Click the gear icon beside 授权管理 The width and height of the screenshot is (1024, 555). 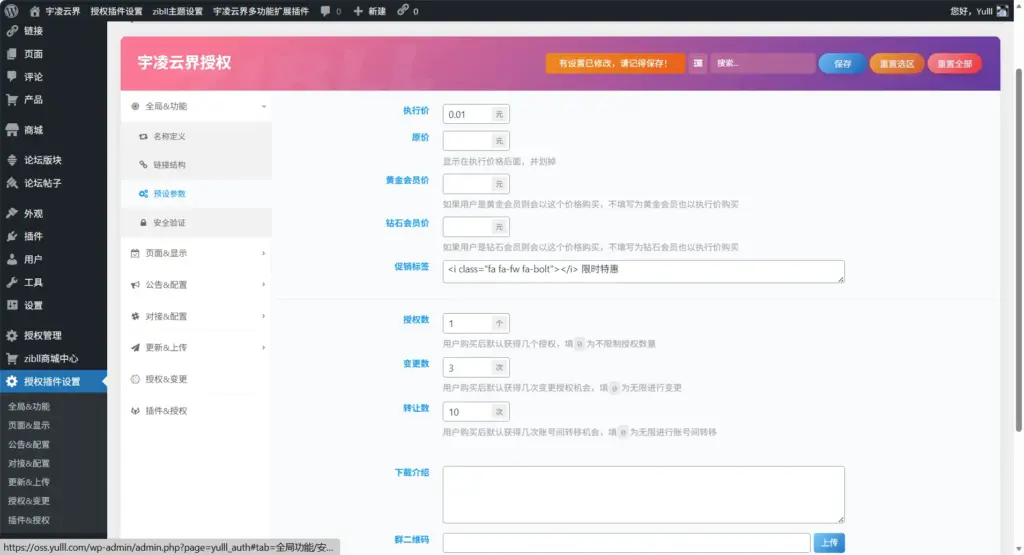(x=12, y=336)
